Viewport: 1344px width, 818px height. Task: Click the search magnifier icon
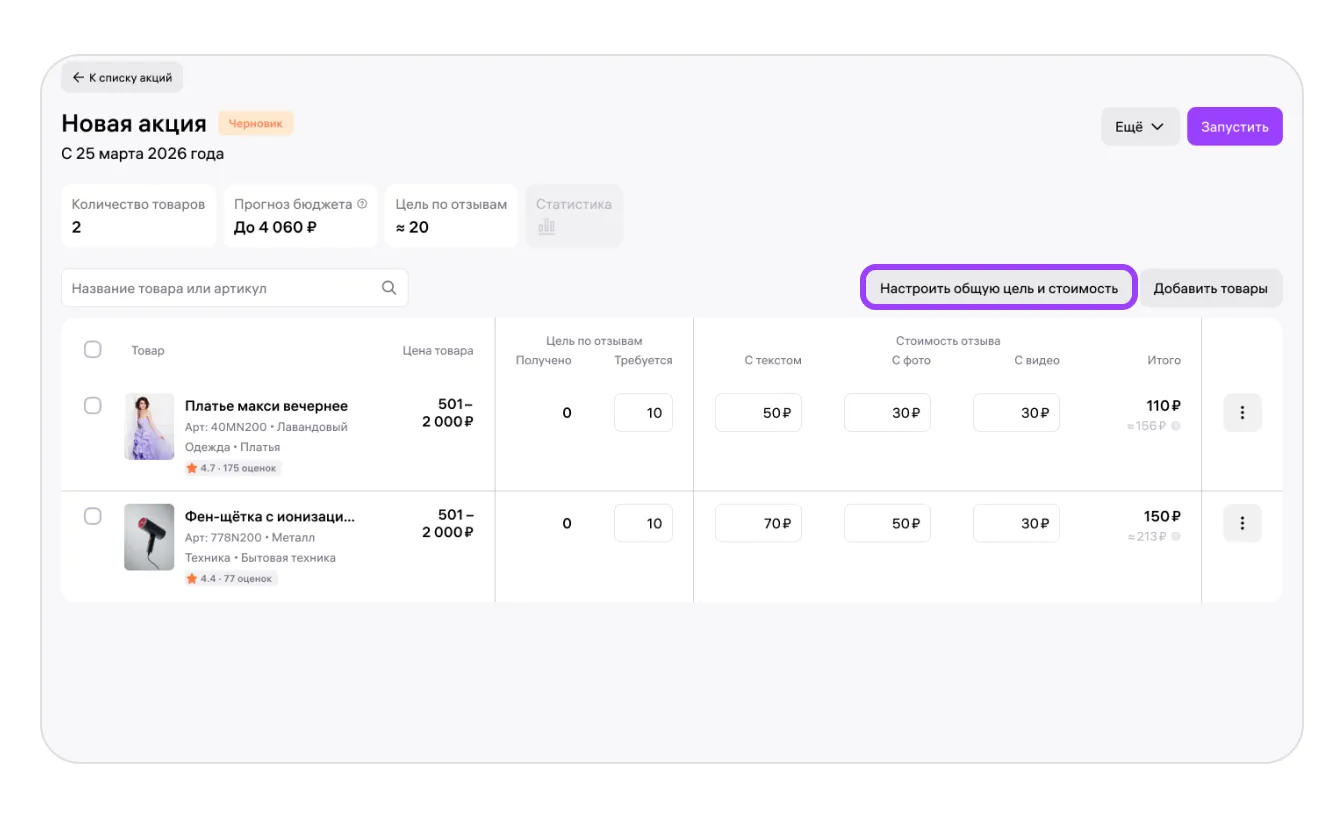[389, 288]
